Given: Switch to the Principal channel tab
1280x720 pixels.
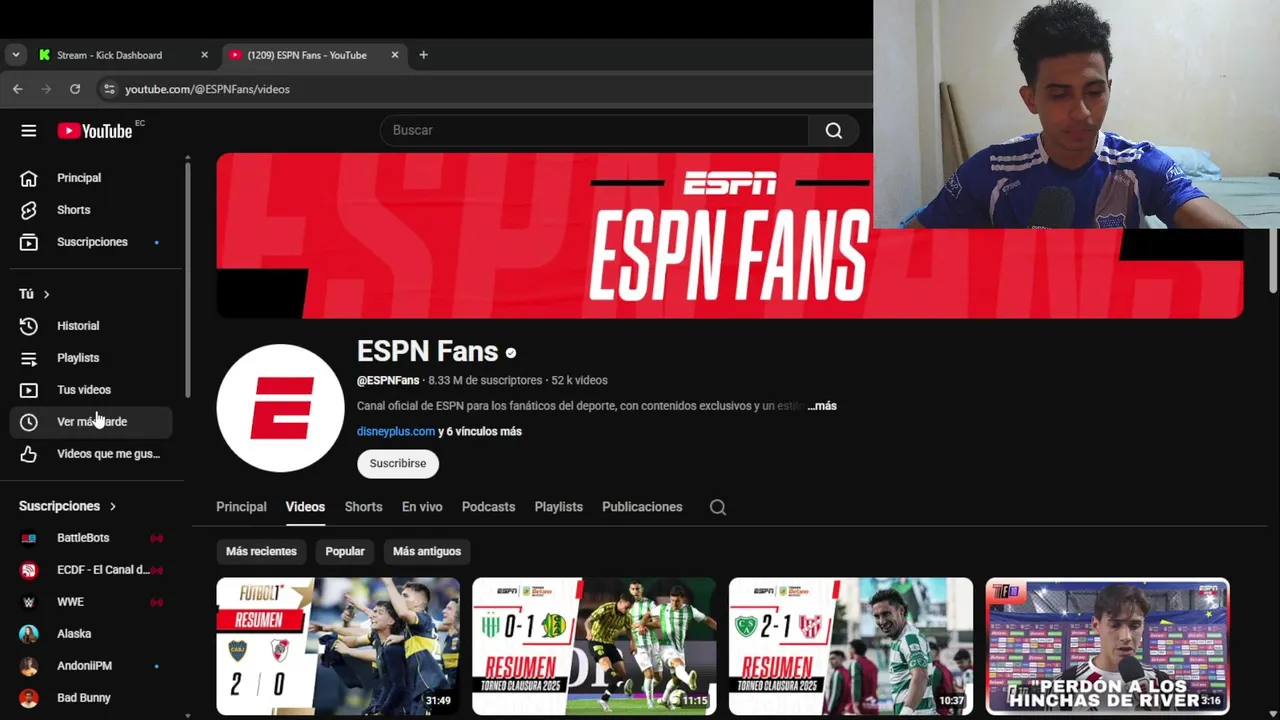Looking at the screenshot, I should [242, 507].
